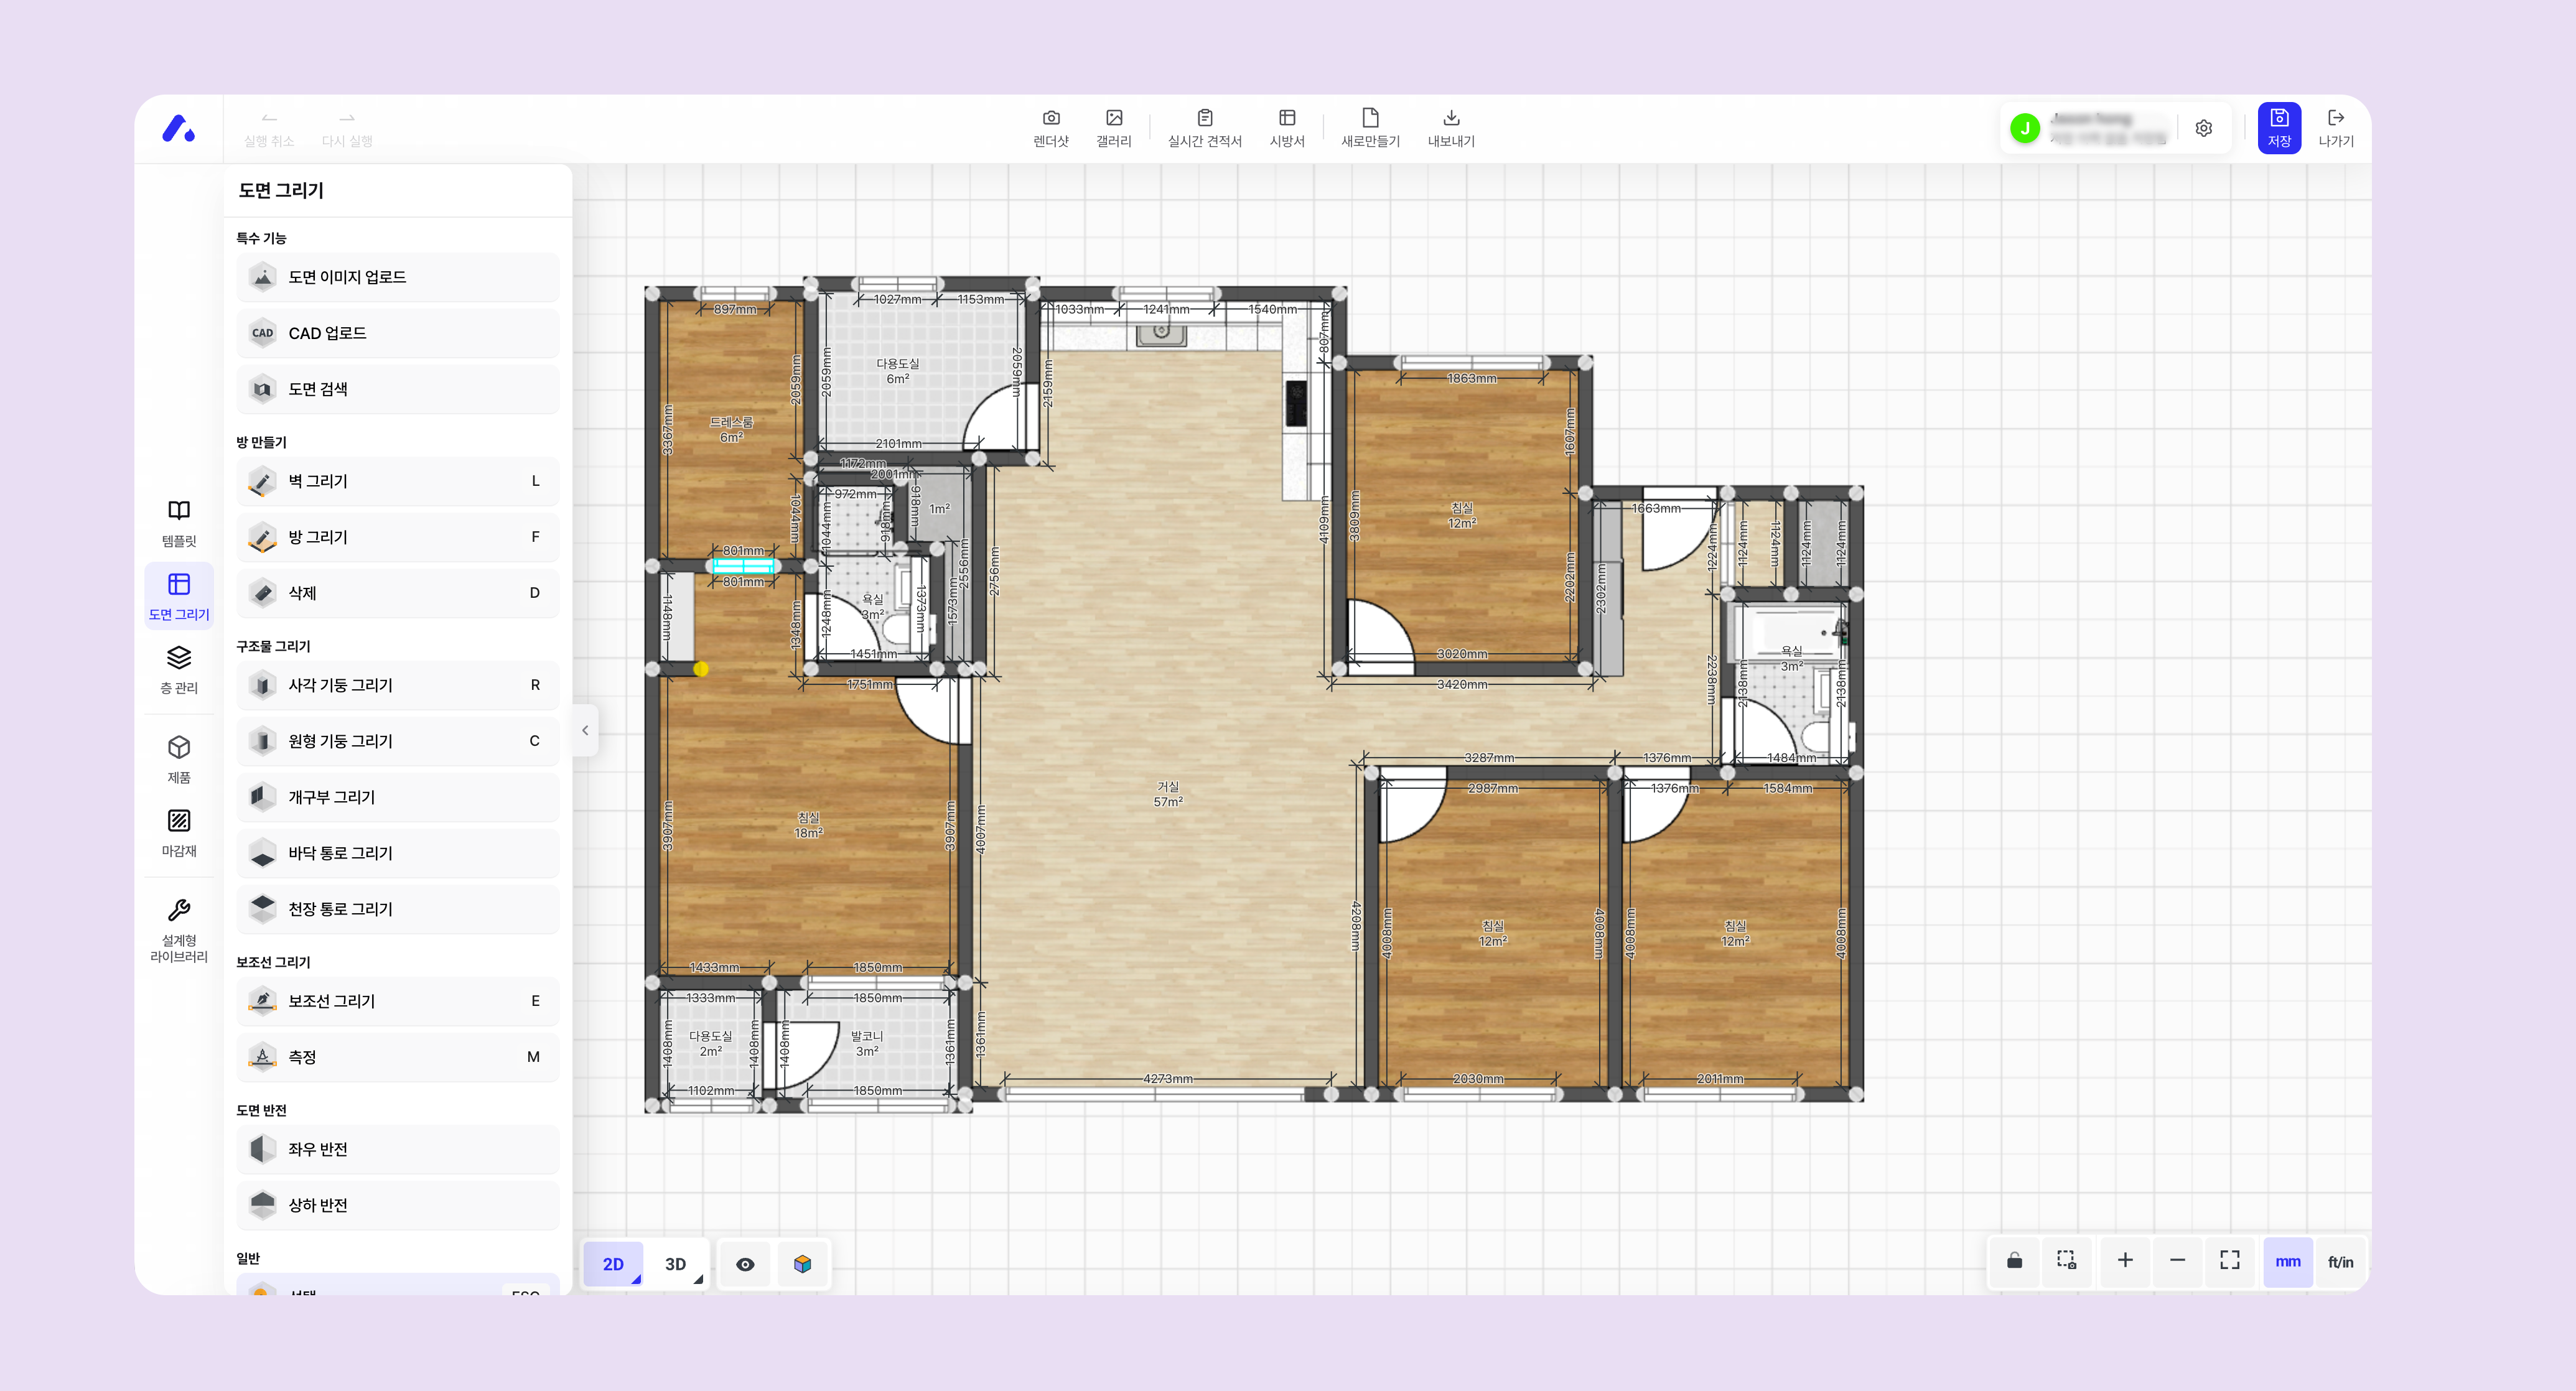
Task: Click the lock icon in the bottom toolbar
Action: (x=2014, y=1261)
